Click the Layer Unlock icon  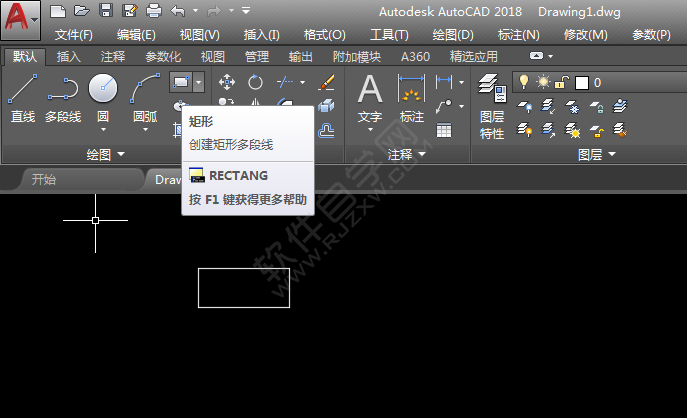(x=597, y=130)
